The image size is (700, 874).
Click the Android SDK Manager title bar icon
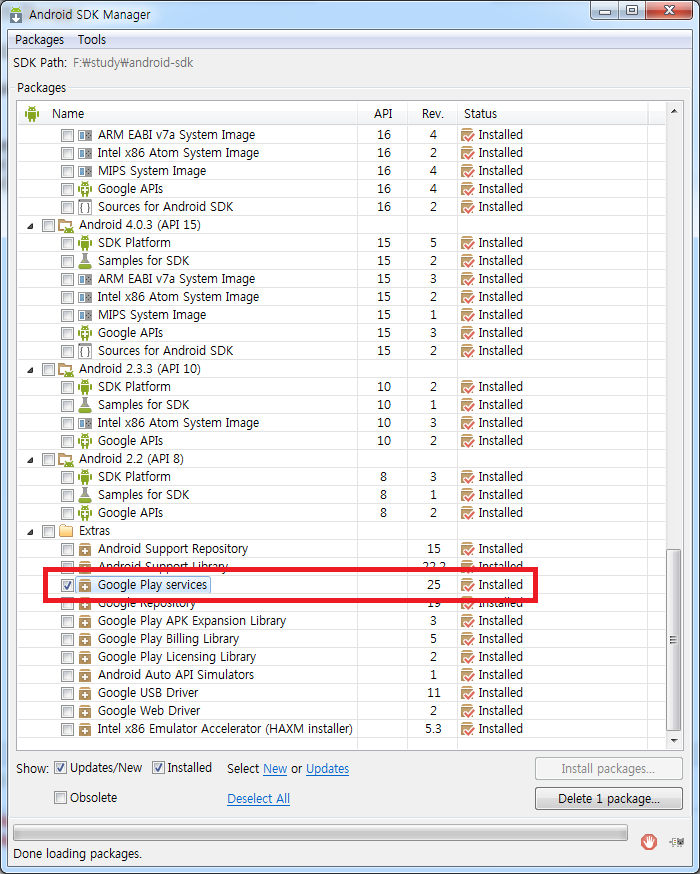(x=16, y=15)
